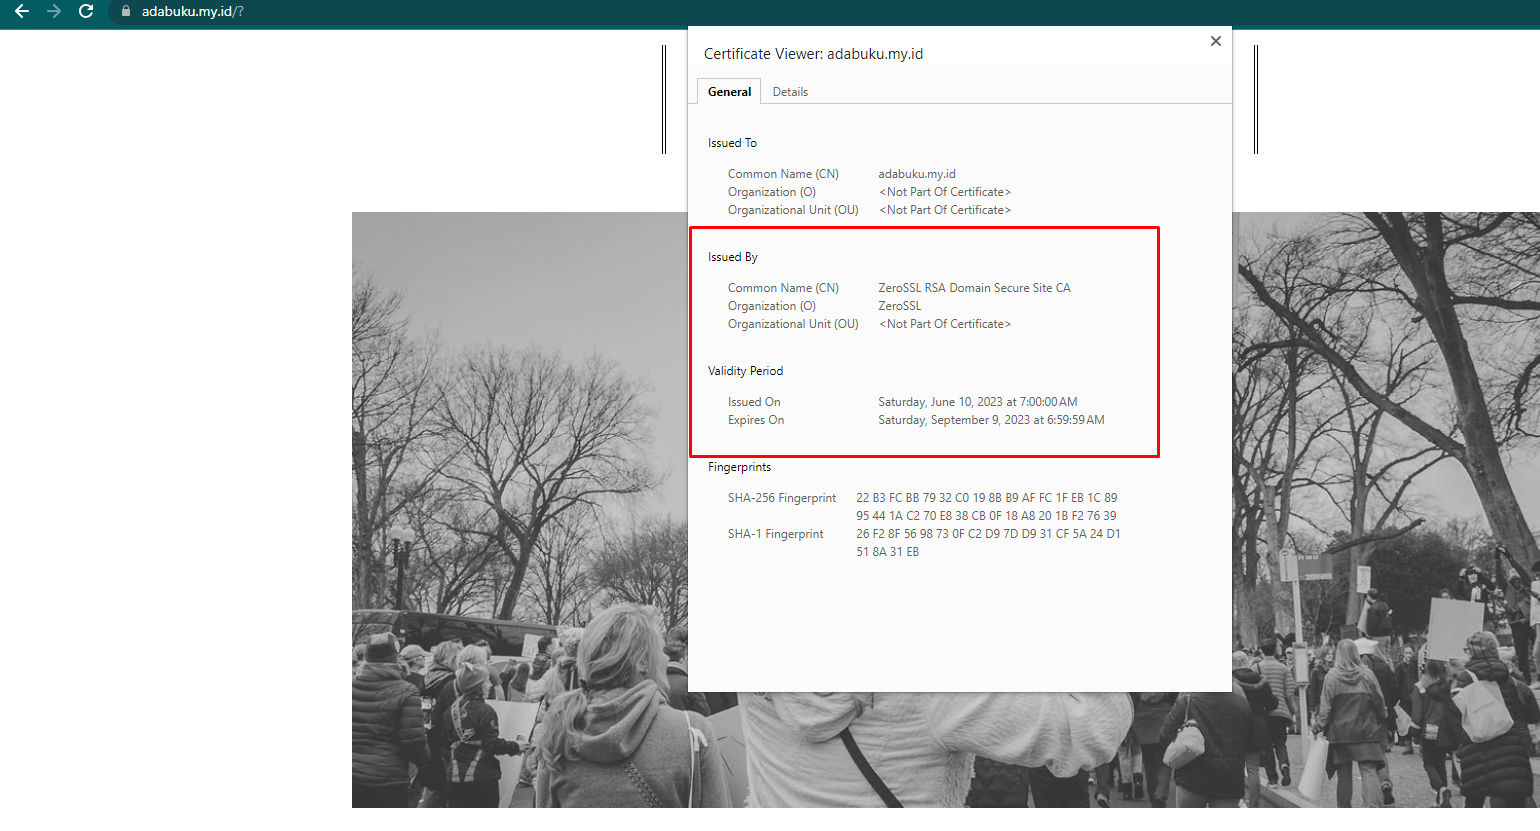Select issuer organization value ZeroSSL
Image resolution: width=1540 pixels, height=831 pixels.
[900, 306]
